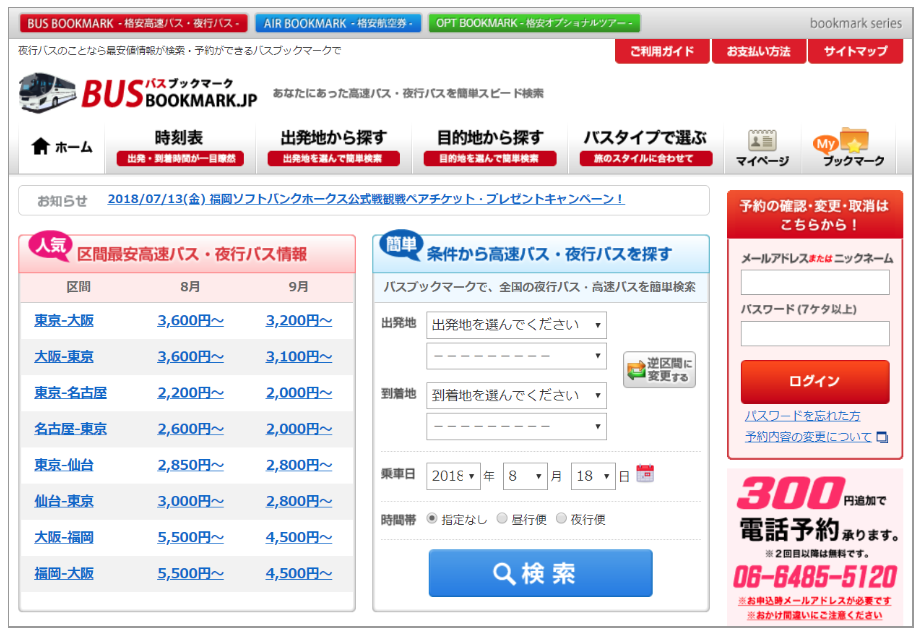Click 東京-大阪 September price 3,200円～
Screen dimensions: 921x632
pyautogui.click(x=299, y=321)
